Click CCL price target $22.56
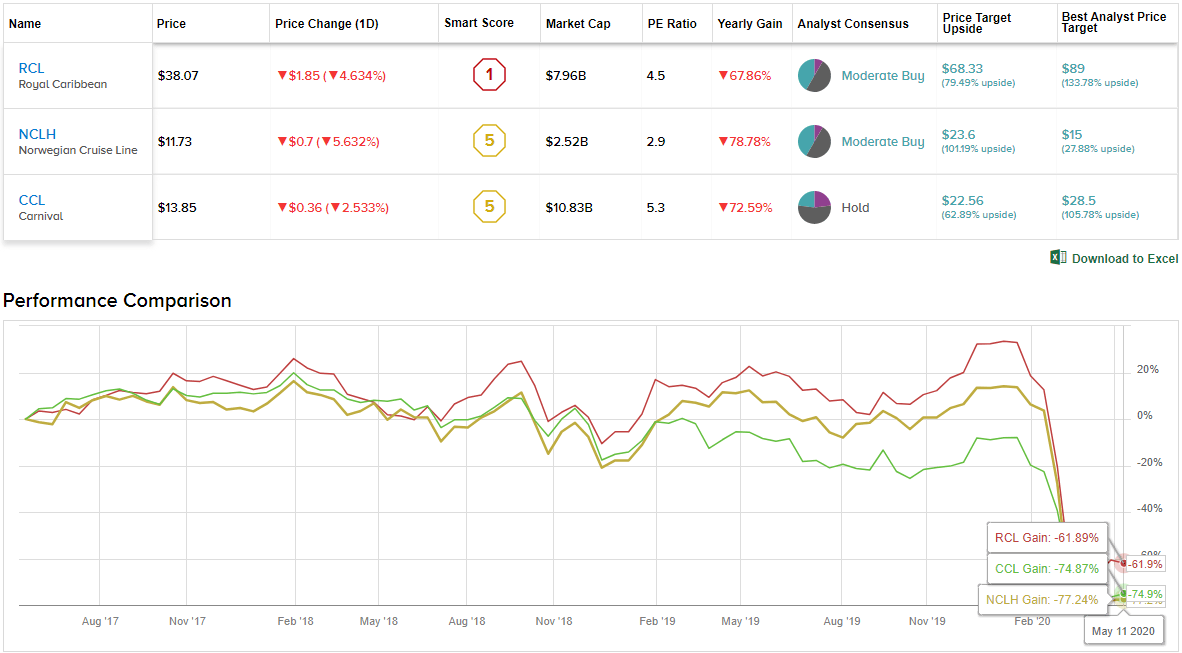The image size is (1182, 653). pyautogui.click(x=963, y=201)
